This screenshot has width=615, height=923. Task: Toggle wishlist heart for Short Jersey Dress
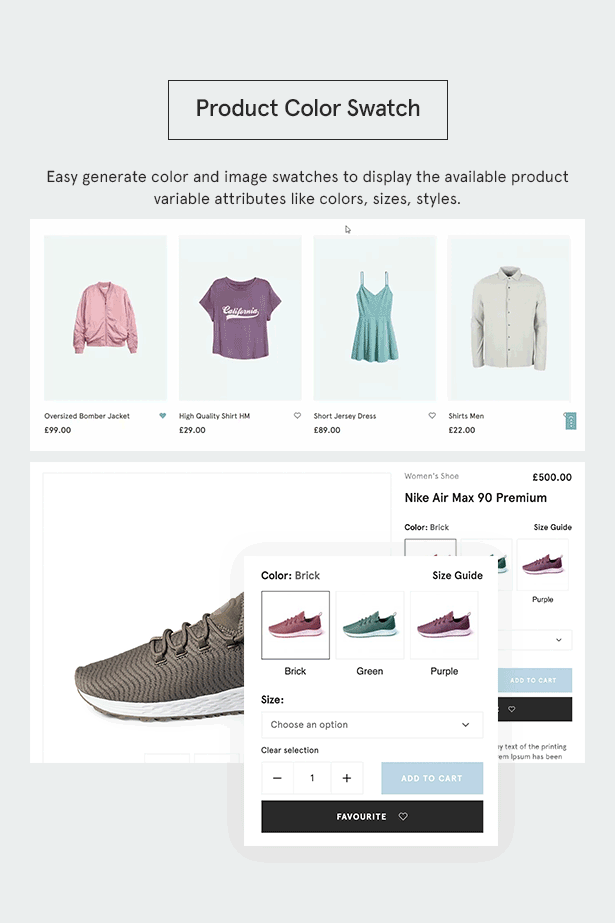(x=432, y=416)
